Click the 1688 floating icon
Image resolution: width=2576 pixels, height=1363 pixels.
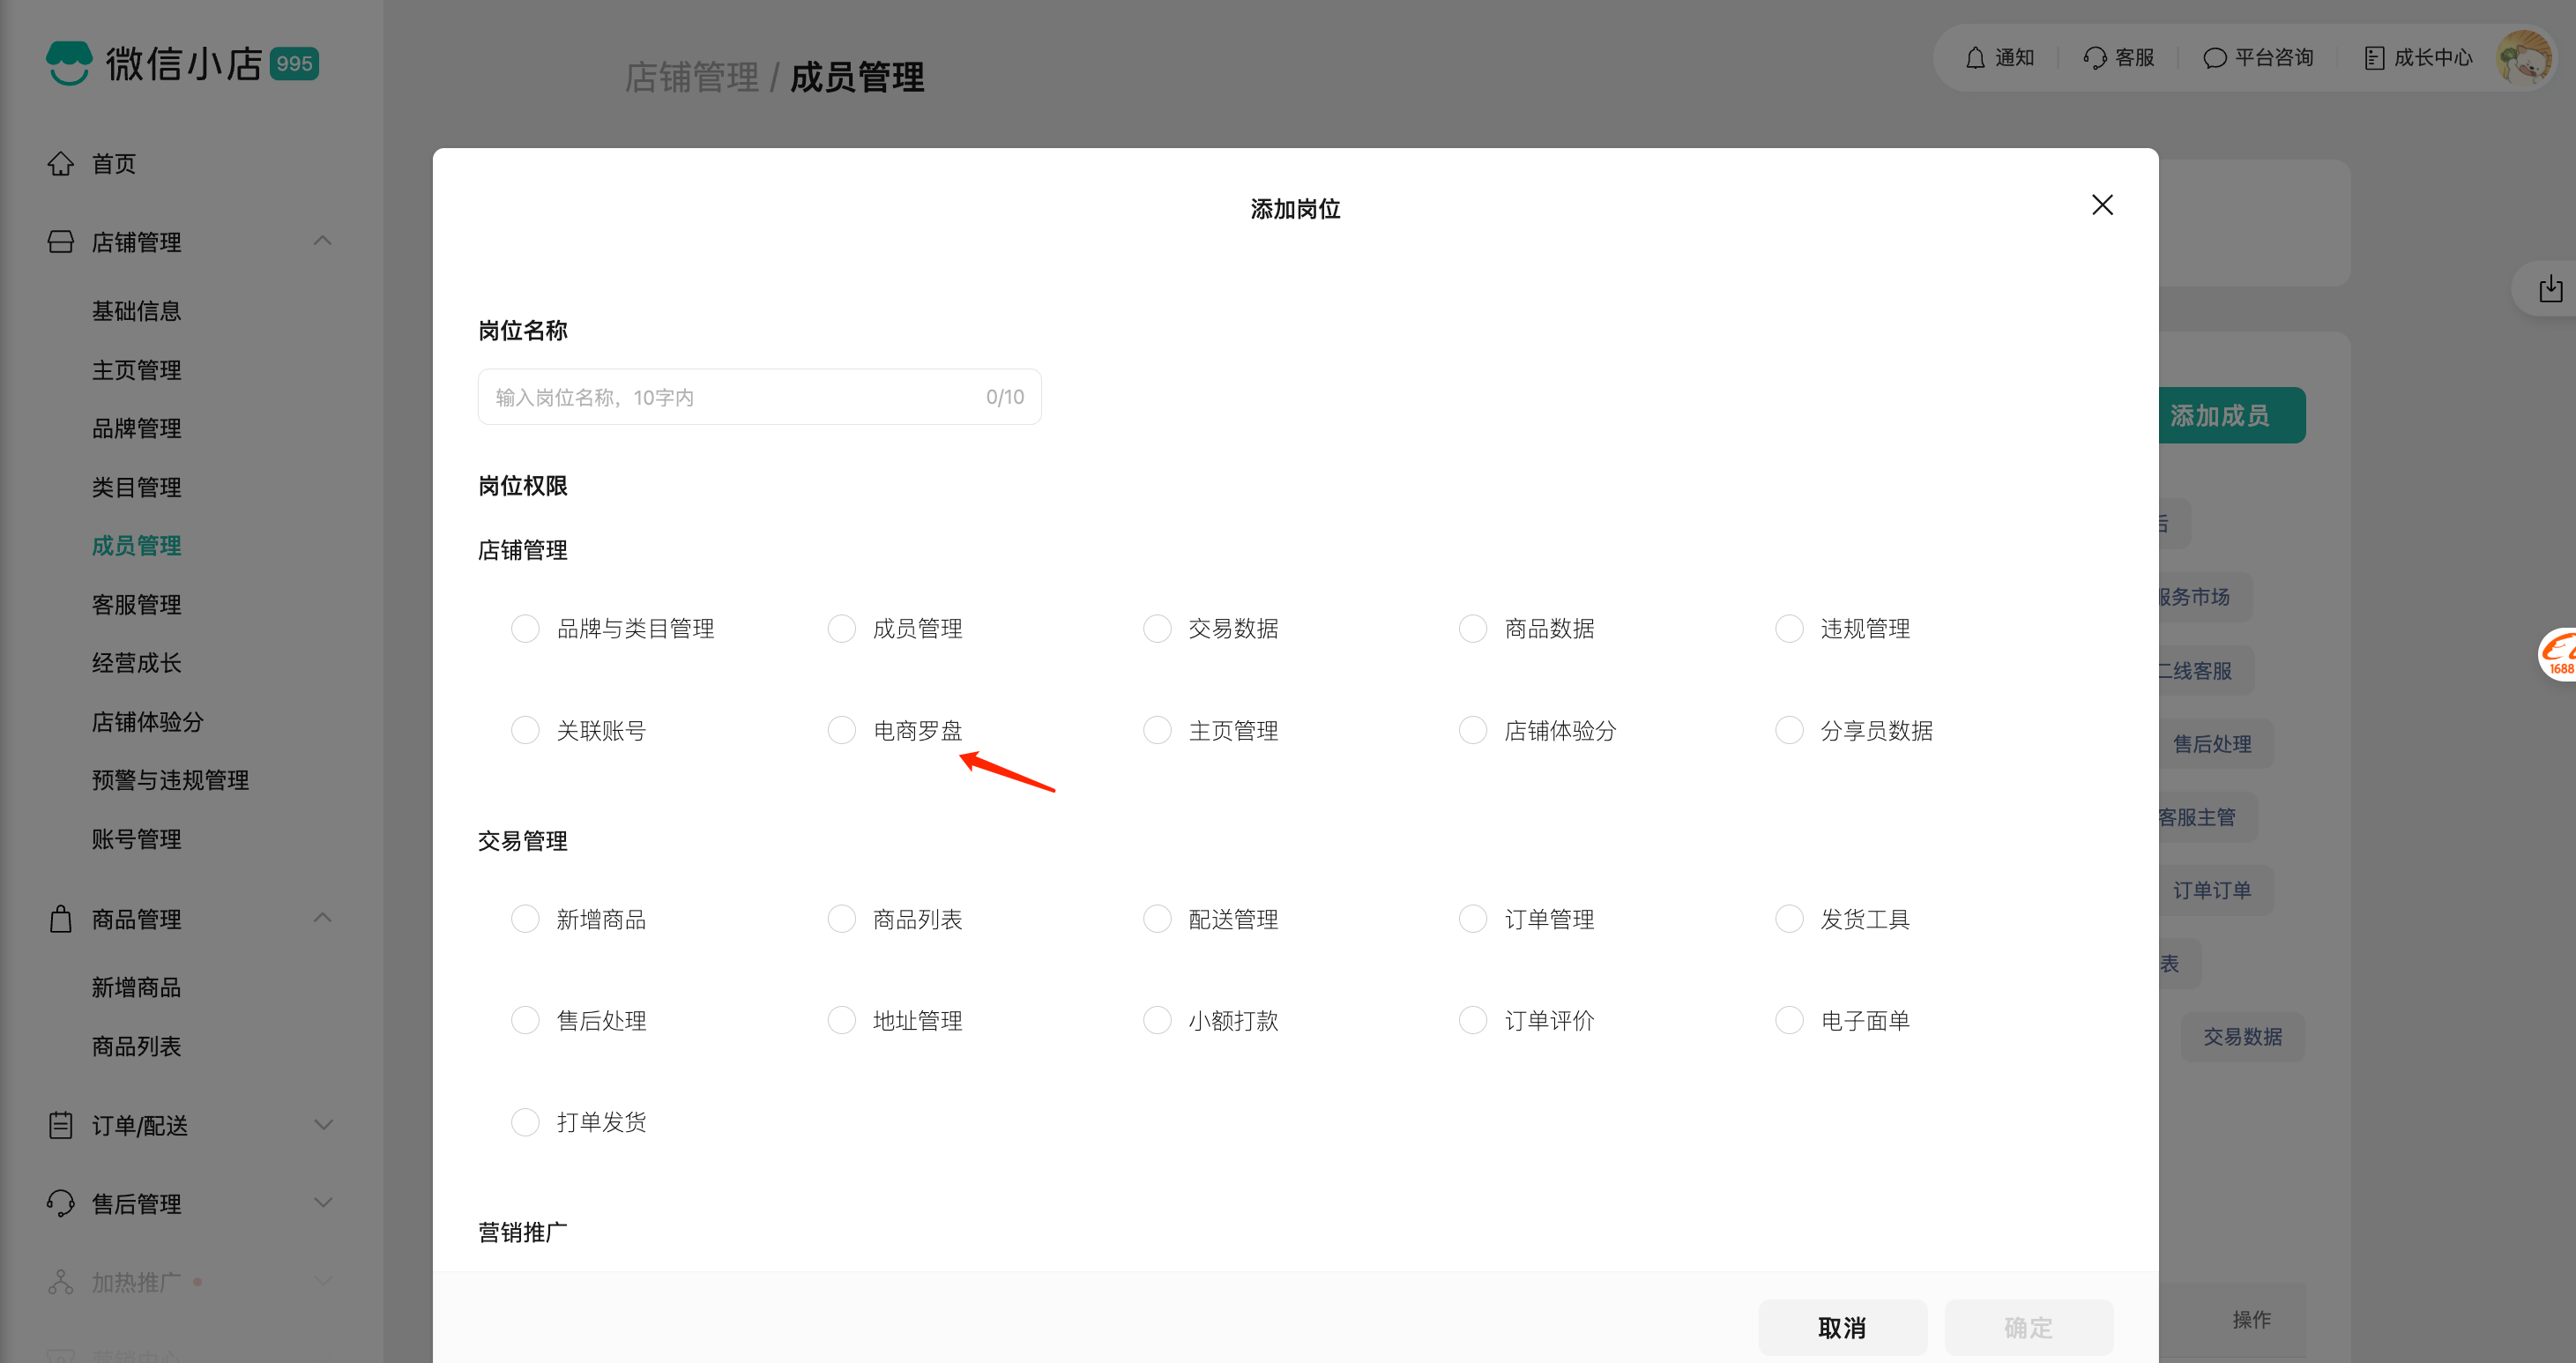pyautogui.click(x=2558, y=655)
